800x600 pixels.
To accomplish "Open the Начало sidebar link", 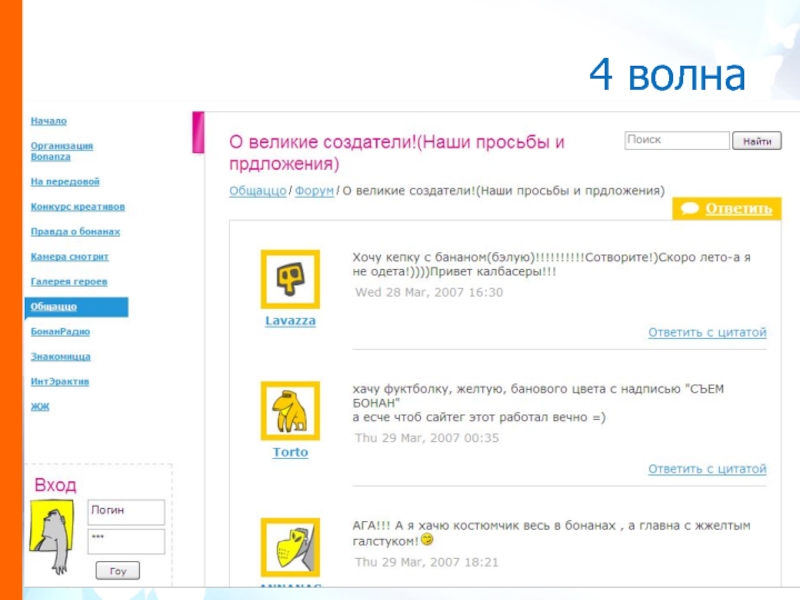I will coord(48,121).
